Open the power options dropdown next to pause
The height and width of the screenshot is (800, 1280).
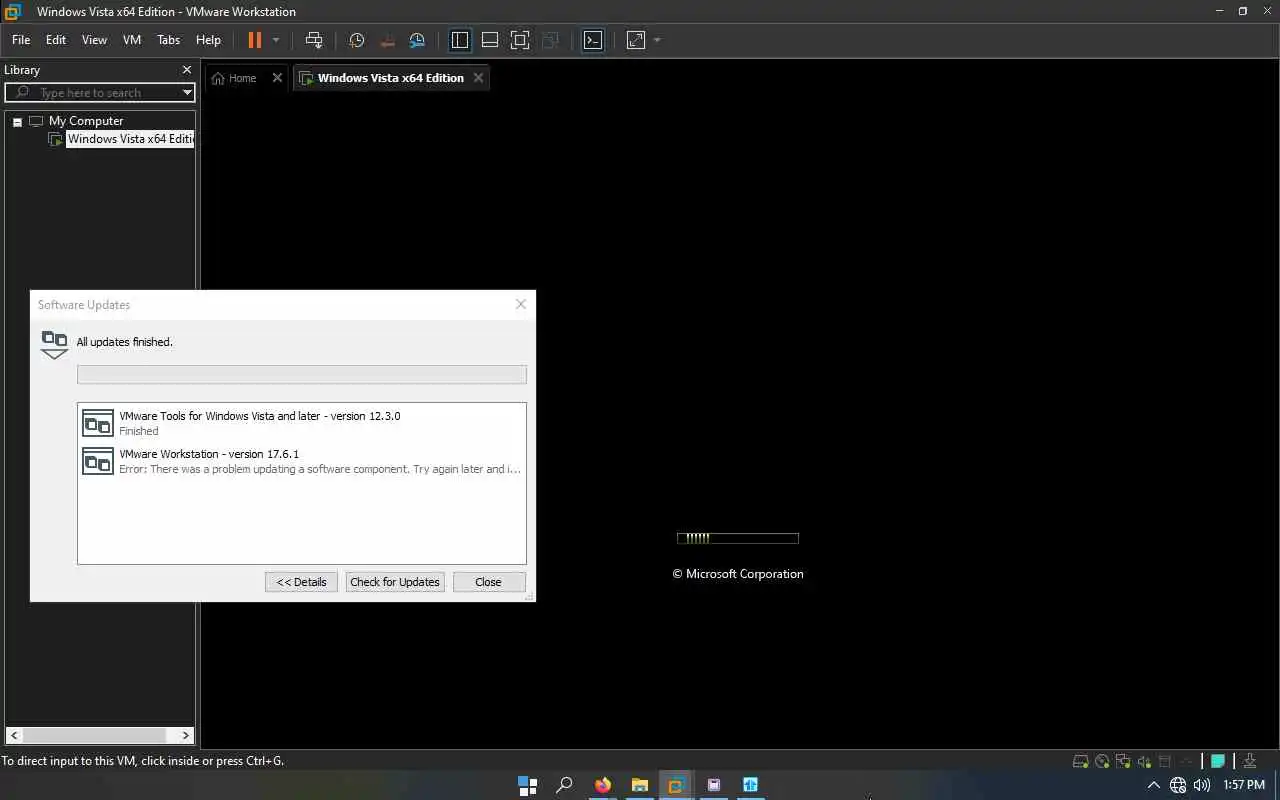[276, 40]
